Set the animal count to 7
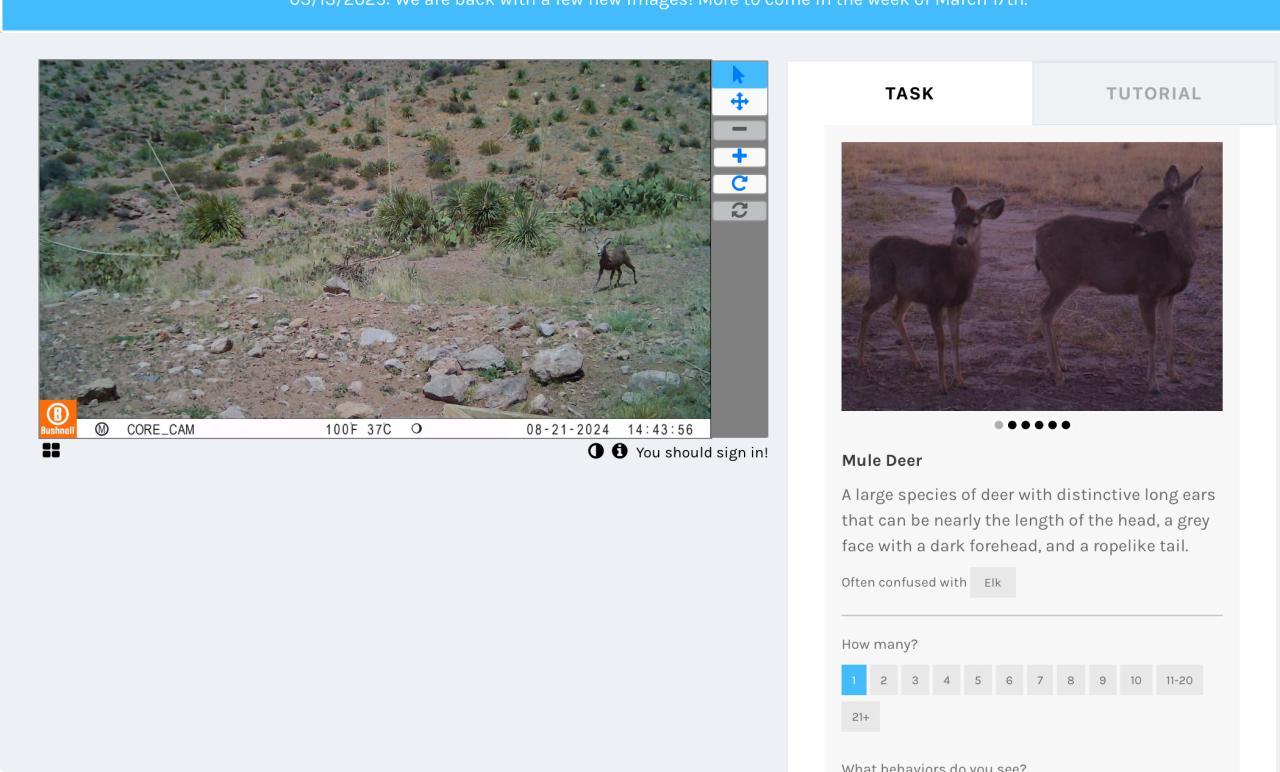 [1040, 680]
